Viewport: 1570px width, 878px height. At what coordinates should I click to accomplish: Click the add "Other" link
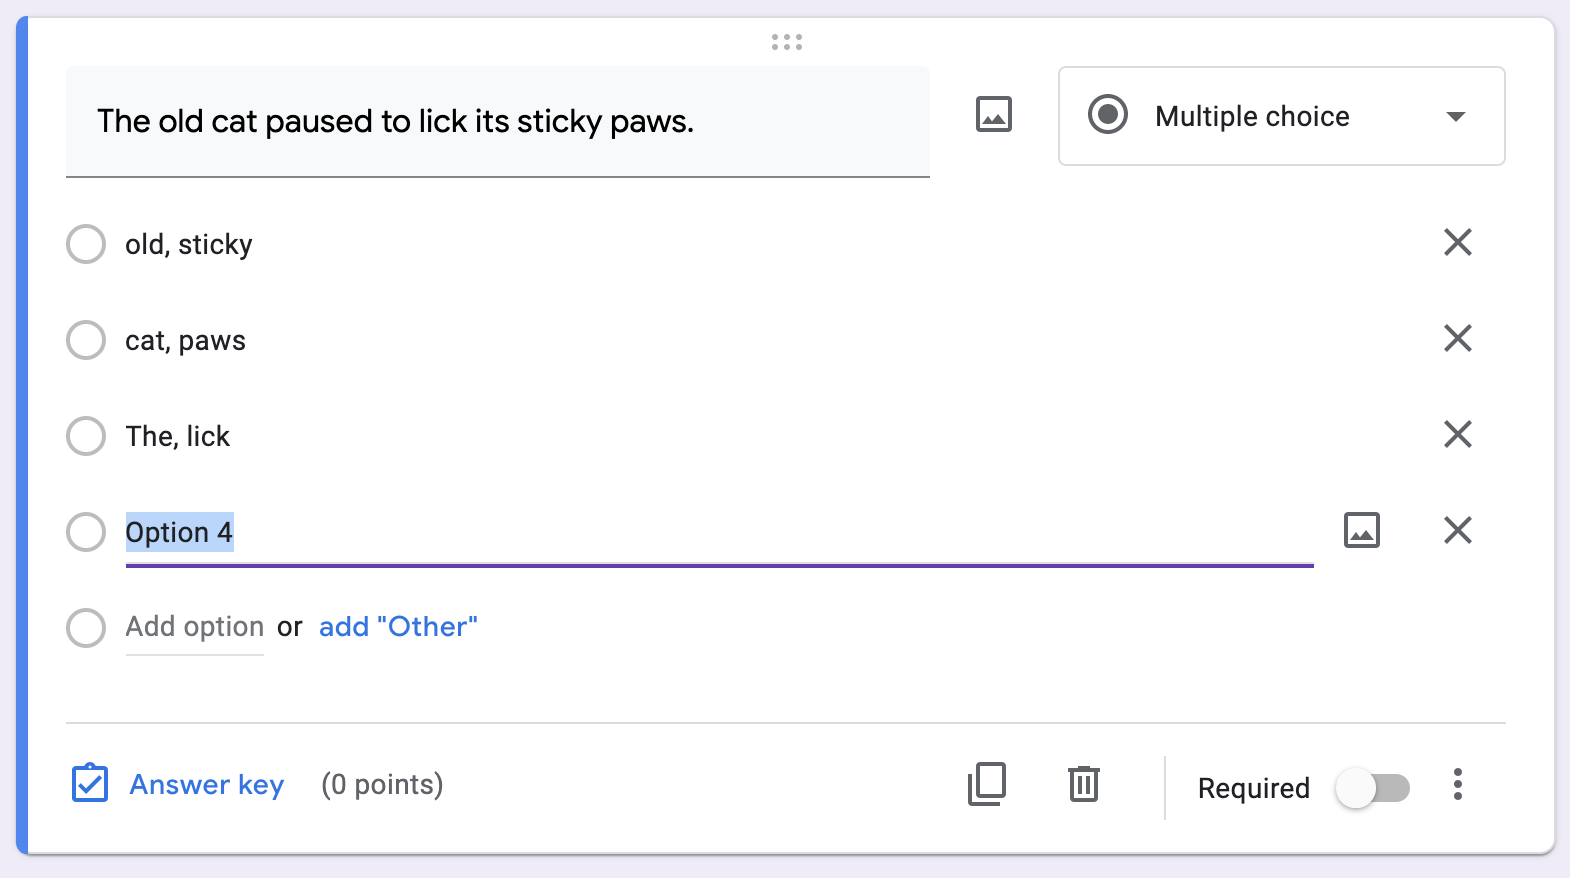click(397, 626)
